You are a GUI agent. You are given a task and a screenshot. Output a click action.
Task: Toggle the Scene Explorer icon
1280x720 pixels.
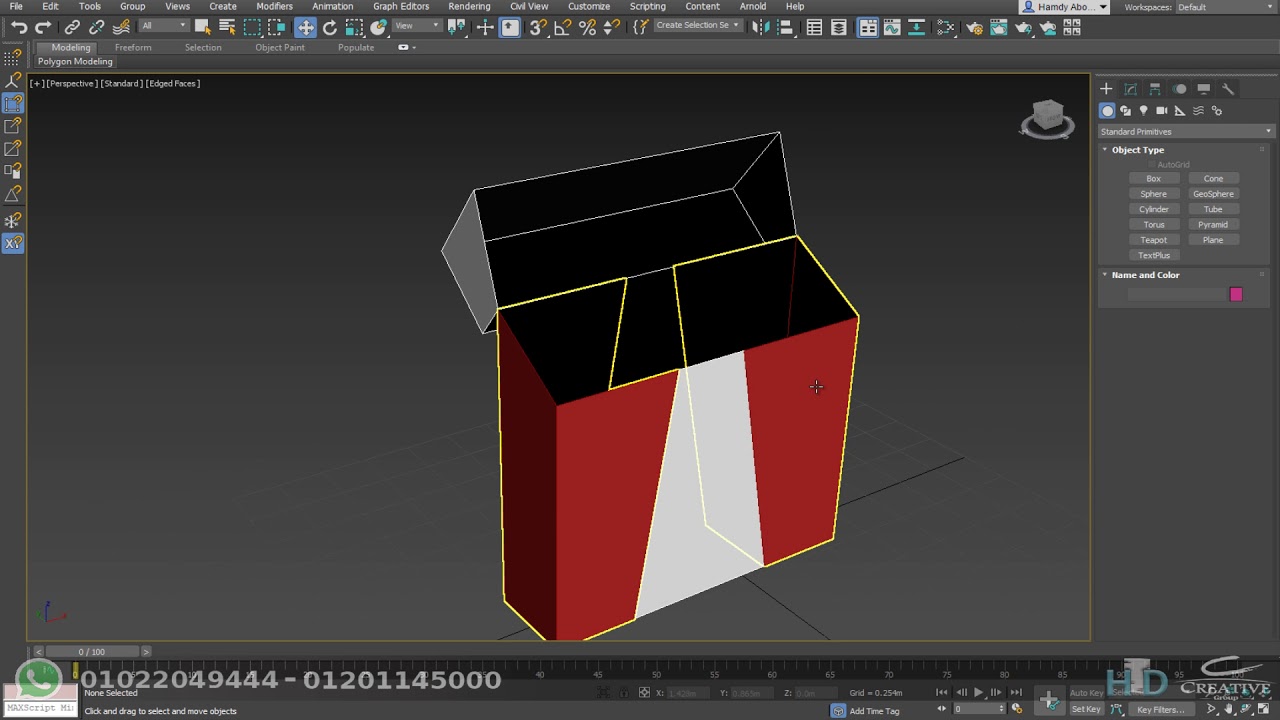click(x=815, y=28)
